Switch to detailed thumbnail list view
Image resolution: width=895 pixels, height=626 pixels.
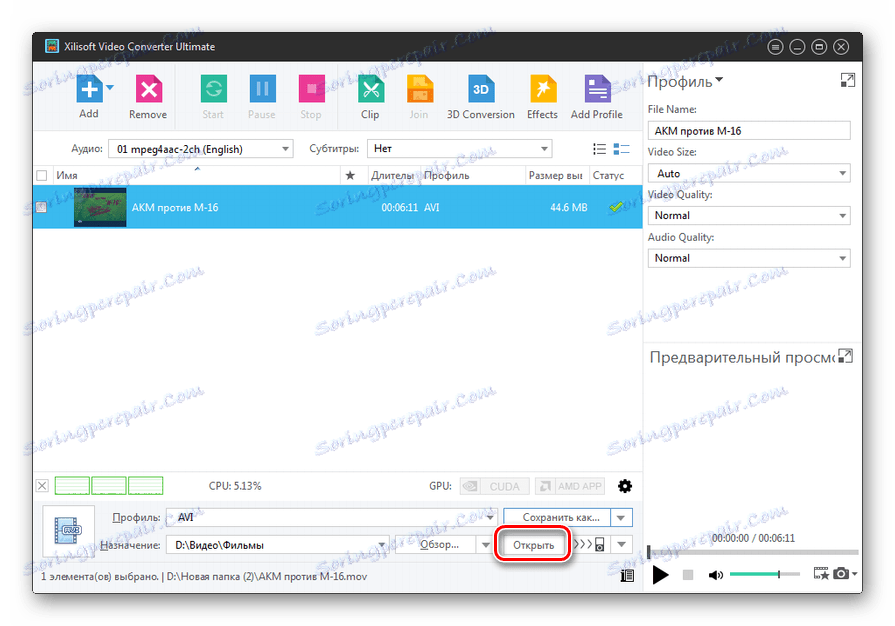point(621,150)
